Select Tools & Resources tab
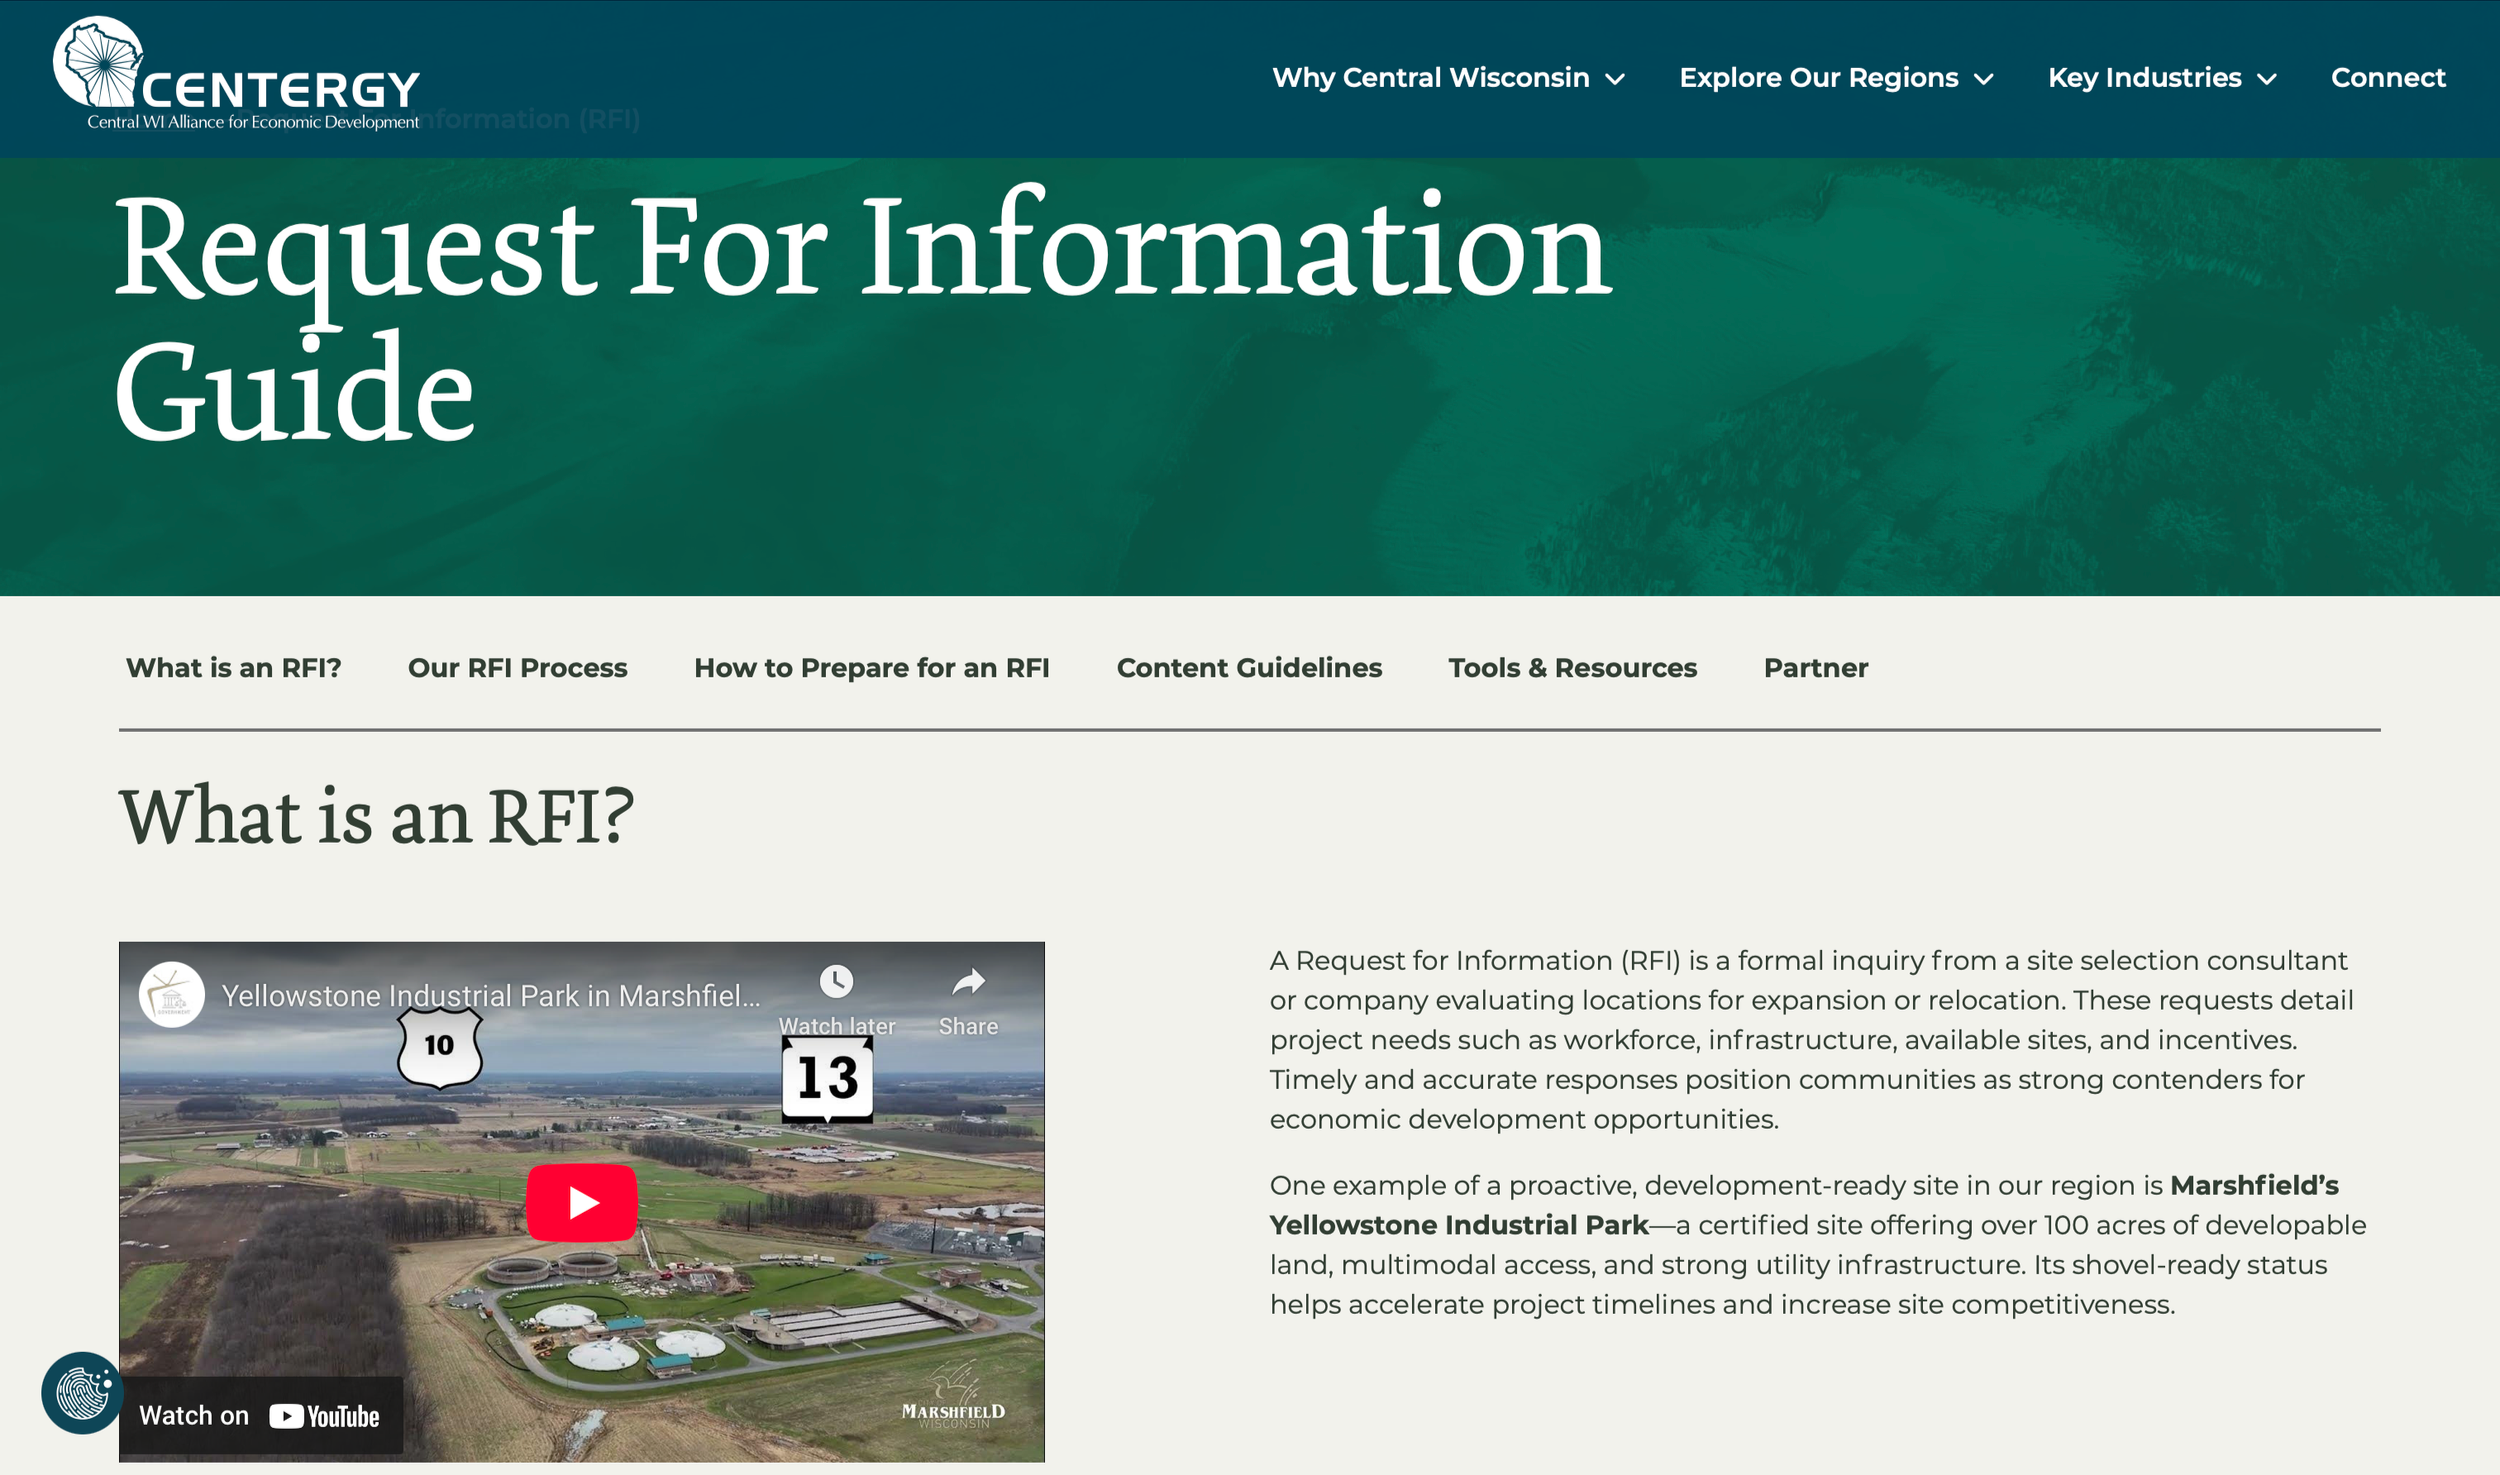Screen dimensions: 2500x1475 tap(1572, 667)
